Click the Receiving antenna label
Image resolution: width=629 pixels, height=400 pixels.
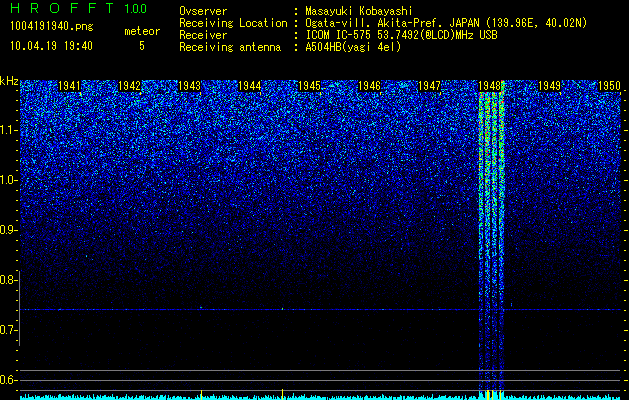click(230, 47)
